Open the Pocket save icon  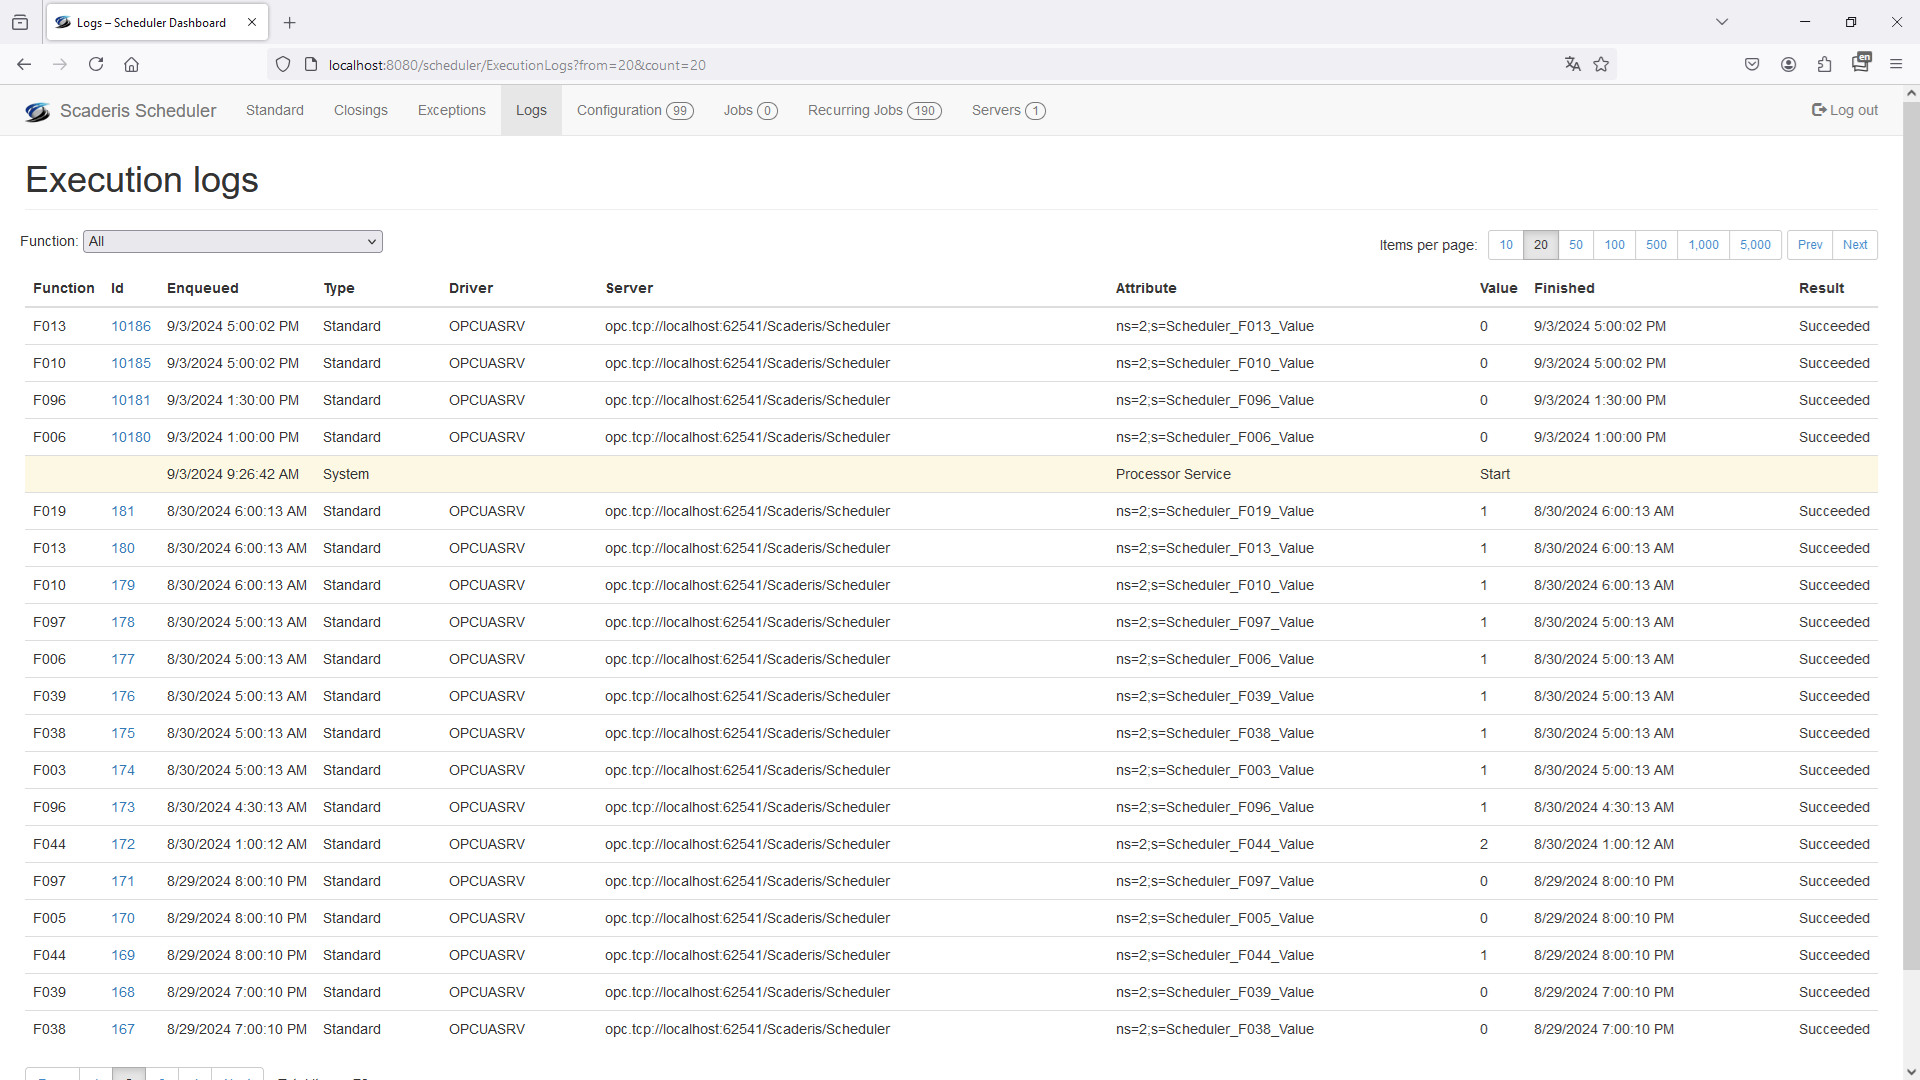[1752, 65]
